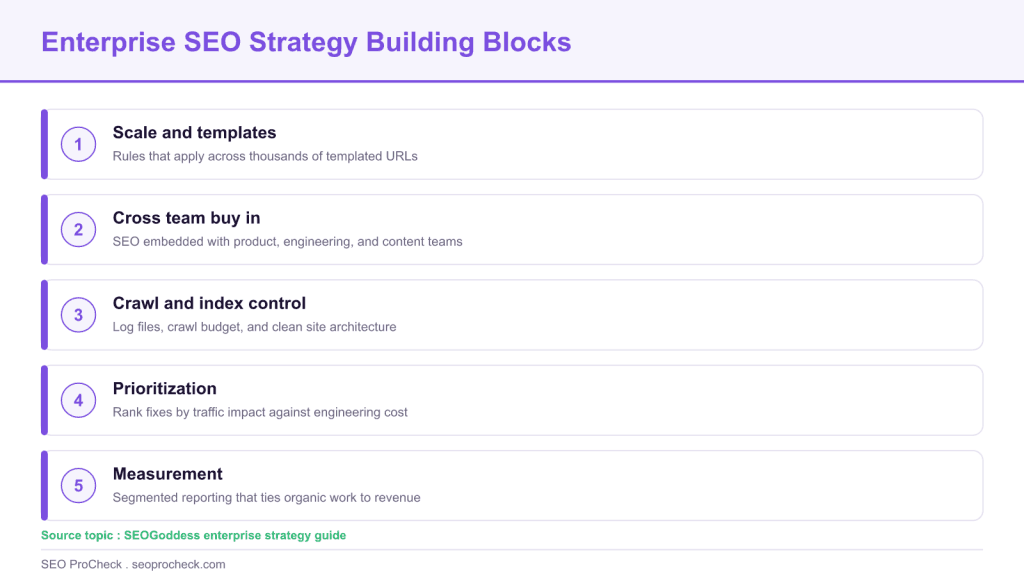Click the slide title 'Enterprise SEO Strategy Building Blocks'
The width and height of the screenshot is (1024, 576).
point(306,42)
